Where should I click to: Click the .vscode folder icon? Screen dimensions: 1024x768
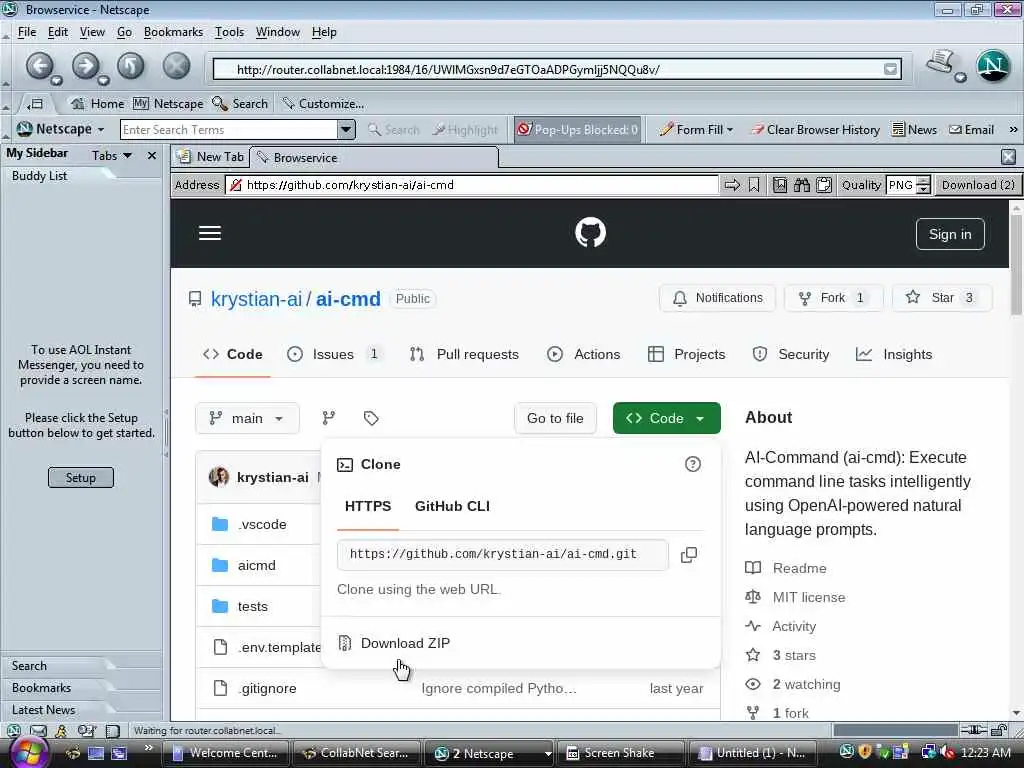220,524
